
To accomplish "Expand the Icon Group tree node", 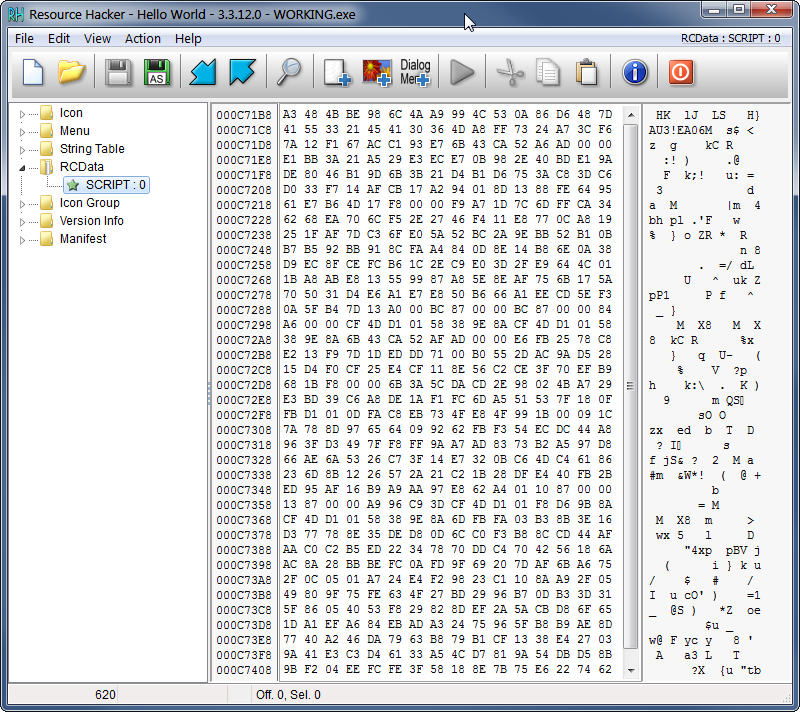I will coord(22,204).
